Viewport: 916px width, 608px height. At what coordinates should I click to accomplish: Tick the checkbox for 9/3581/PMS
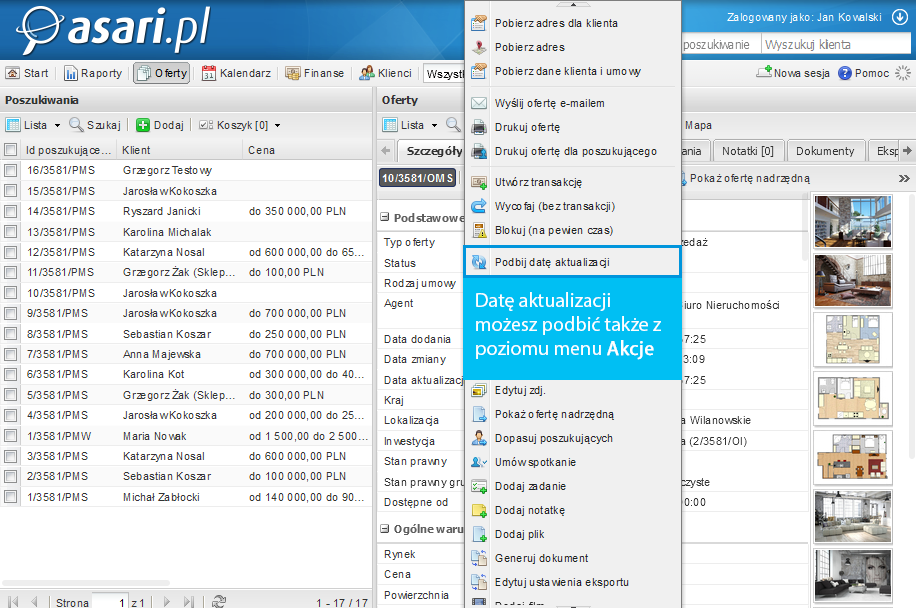(11, 314)
